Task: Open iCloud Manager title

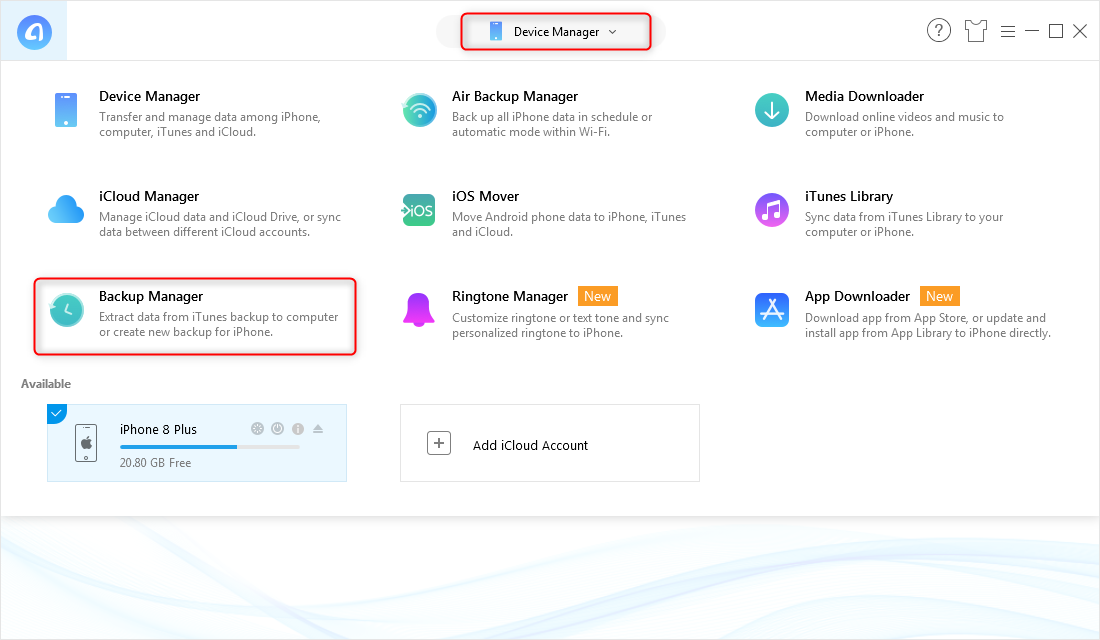Action: point(149,196)
